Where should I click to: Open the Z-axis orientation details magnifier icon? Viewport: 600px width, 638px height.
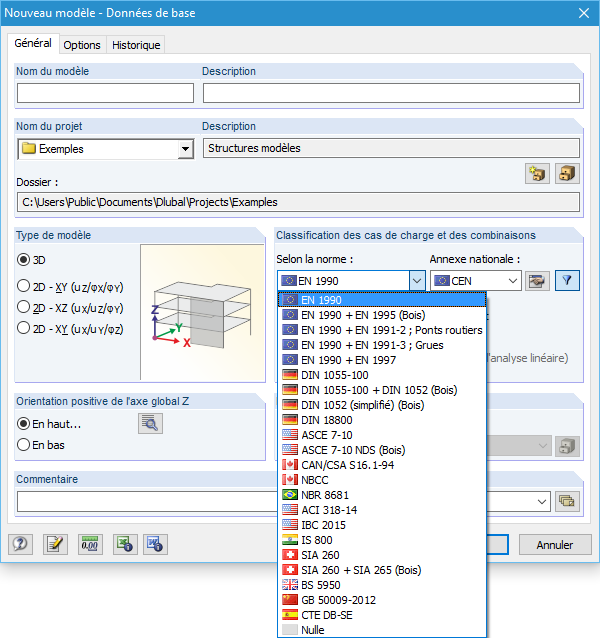pyautogui.click(x=150, y=424)
